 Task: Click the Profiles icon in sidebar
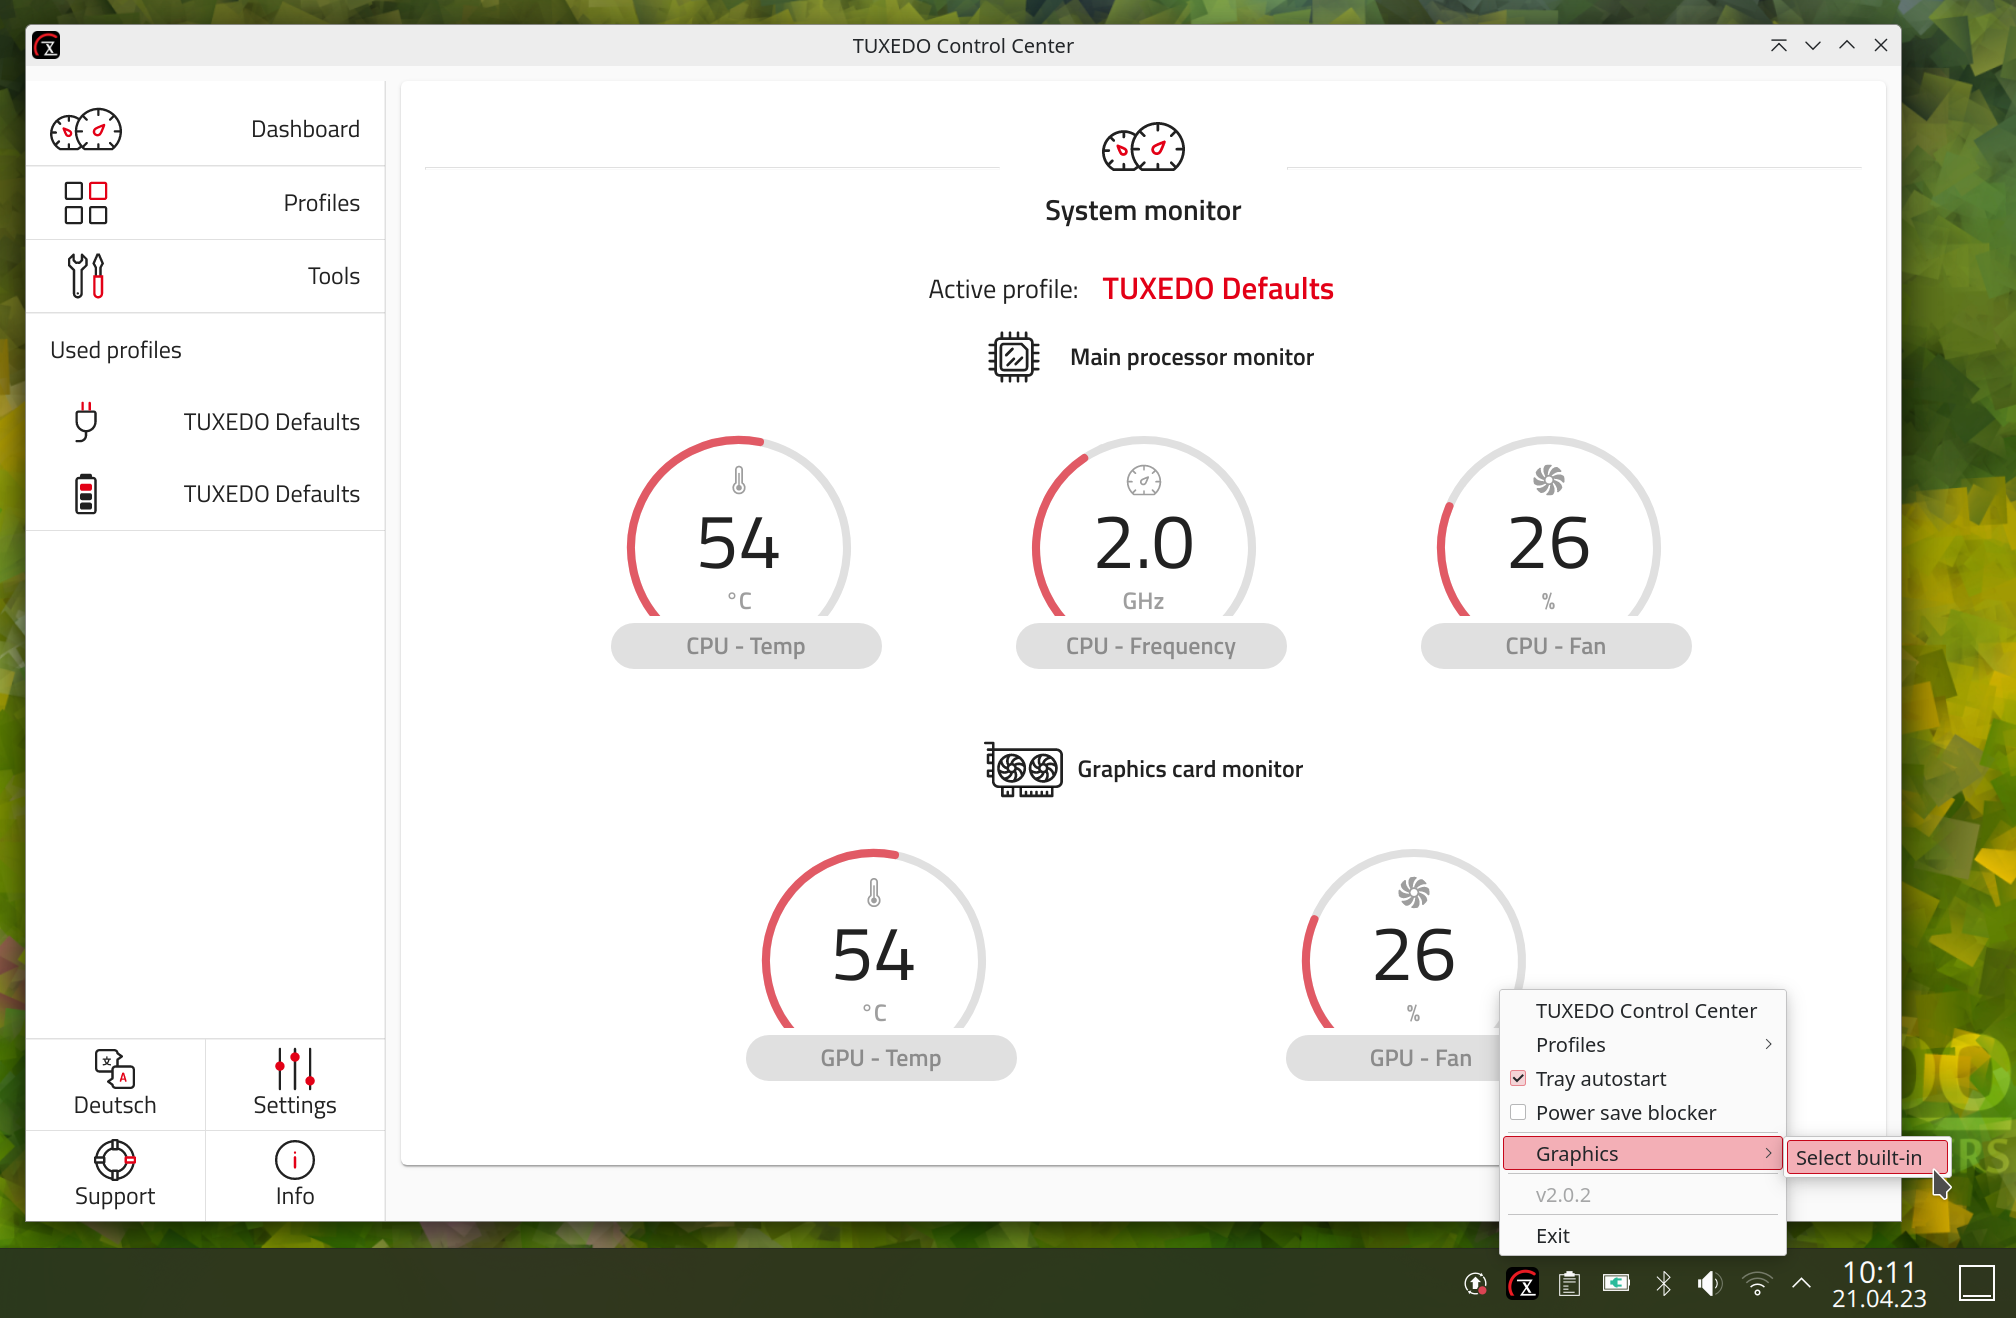(84, 203)
